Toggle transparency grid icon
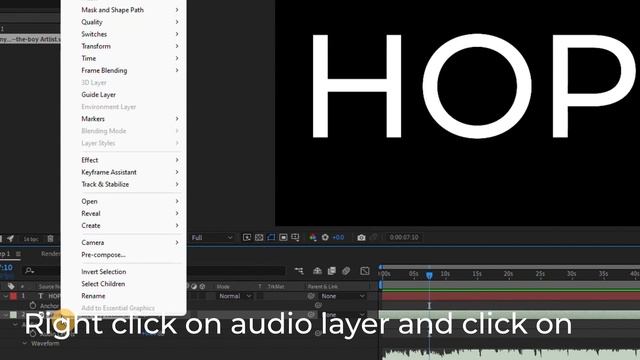The image size is (640, 360). (x=259, y=237)
